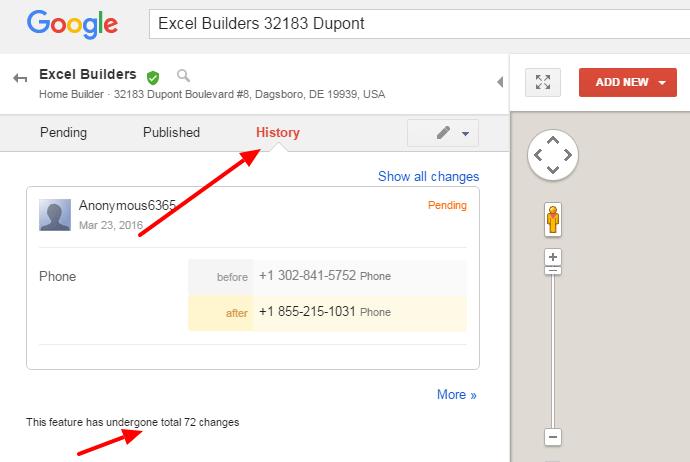690x462 pixels.
Task: Pan the map left with the compass arrow
Action: 538,155
